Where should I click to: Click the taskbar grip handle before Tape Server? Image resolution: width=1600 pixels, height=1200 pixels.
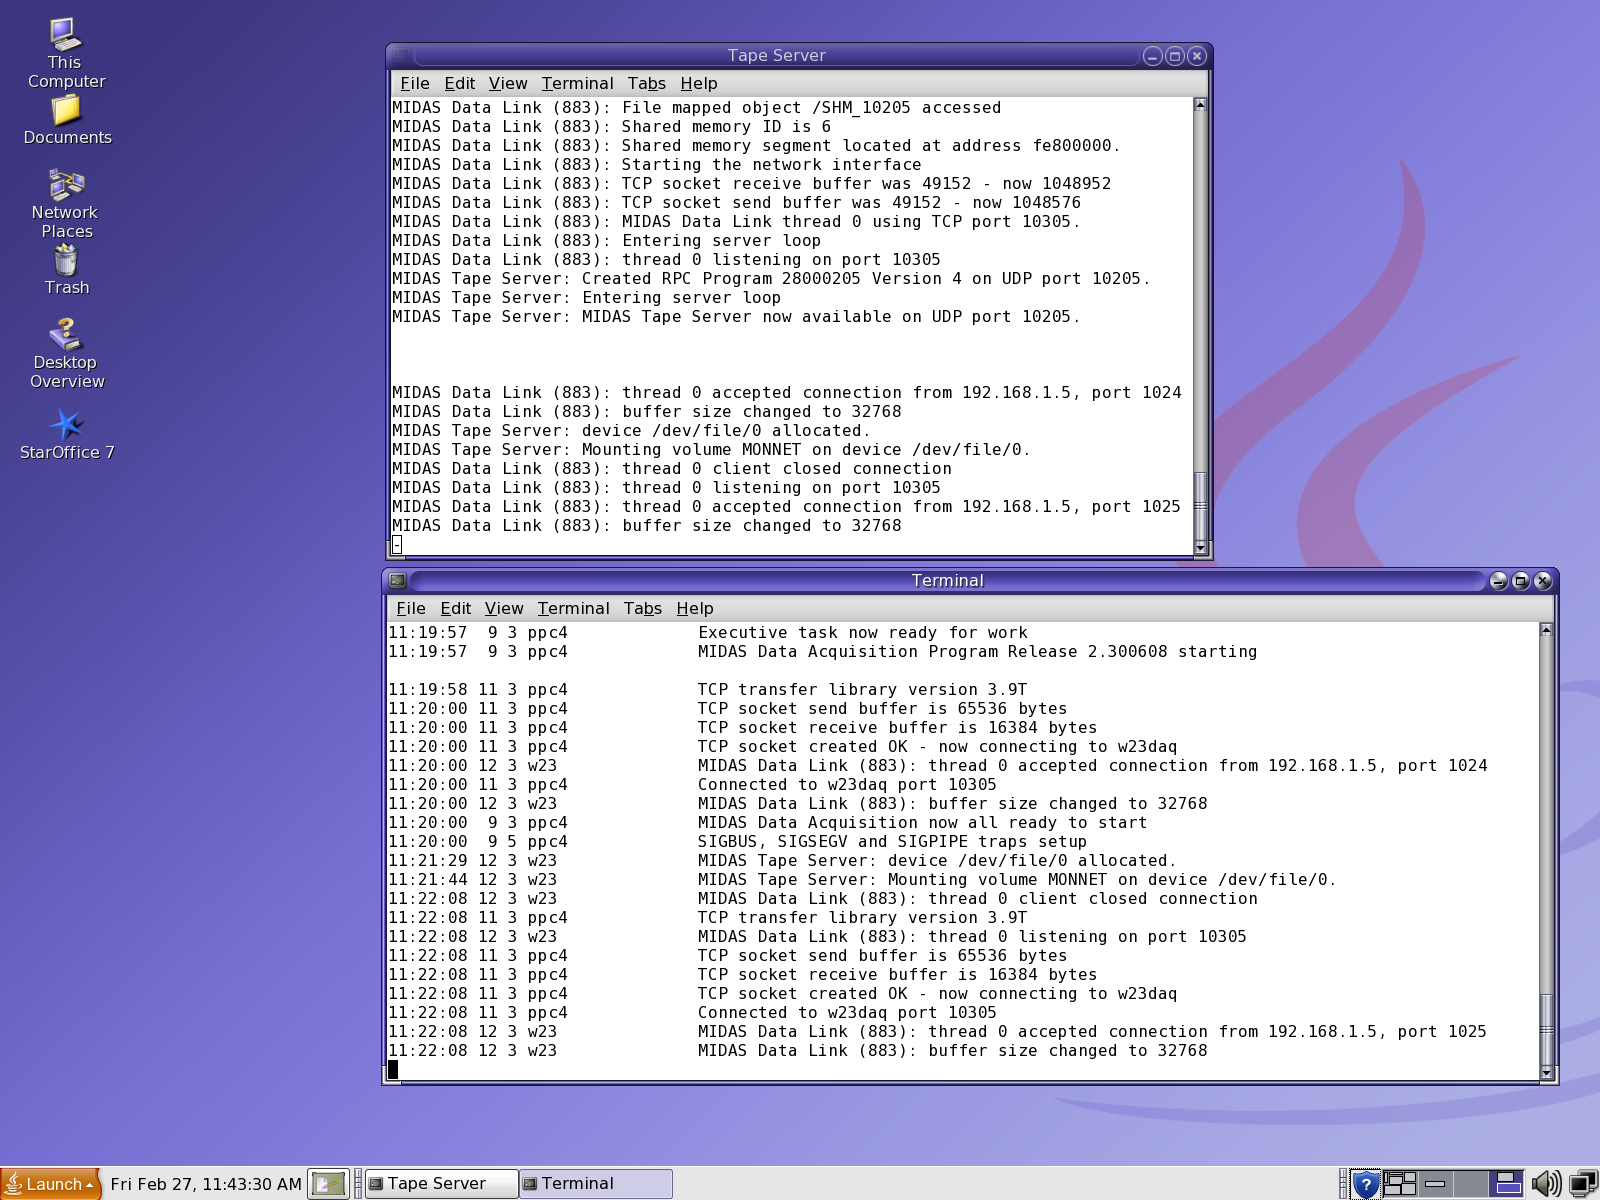click(358, 1184)
